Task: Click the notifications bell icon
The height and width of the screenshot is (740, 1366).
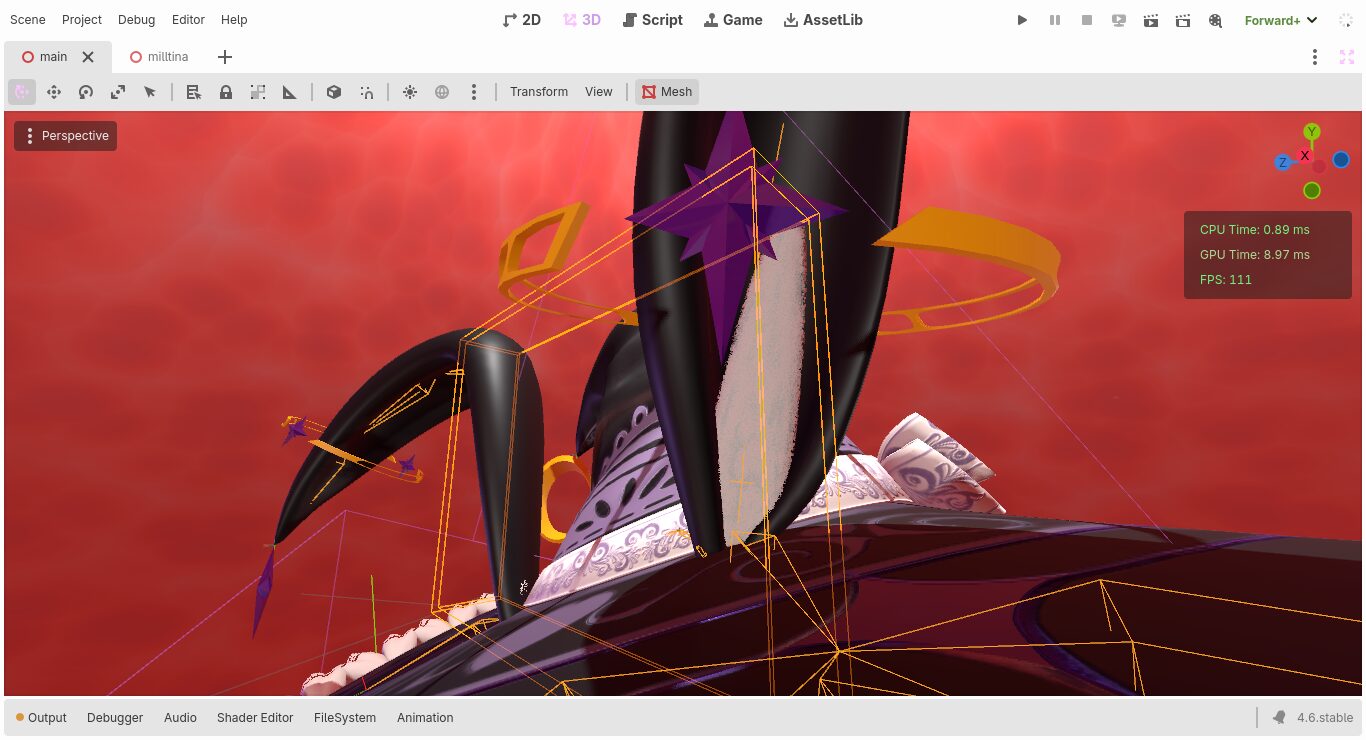Action: (x=1279, y=718)
